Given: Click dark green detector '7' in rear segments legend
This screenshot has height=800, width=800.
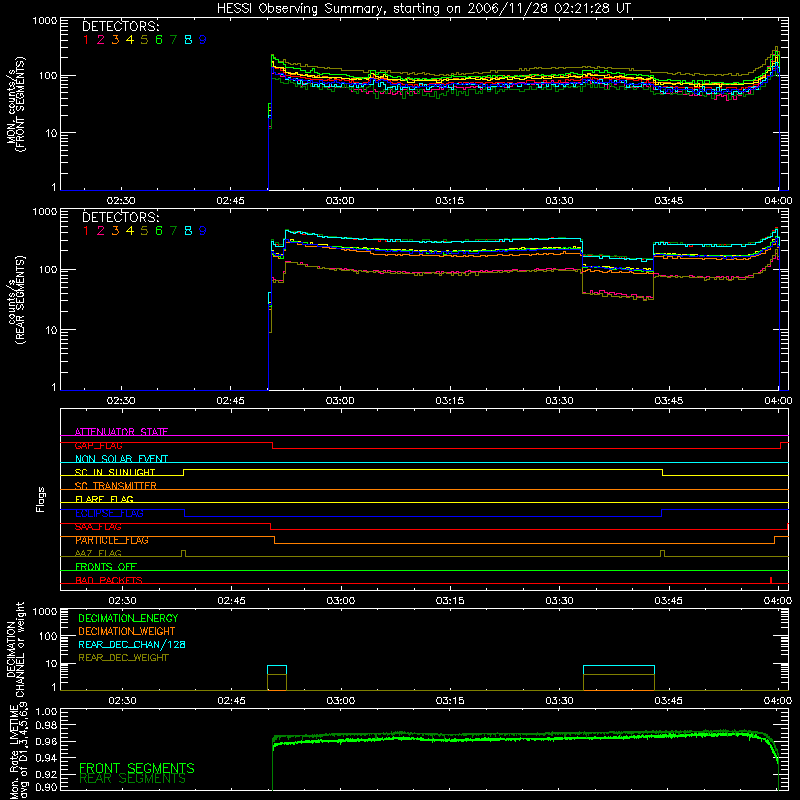Looking at the screenshot, I should (x=173, y=231).
